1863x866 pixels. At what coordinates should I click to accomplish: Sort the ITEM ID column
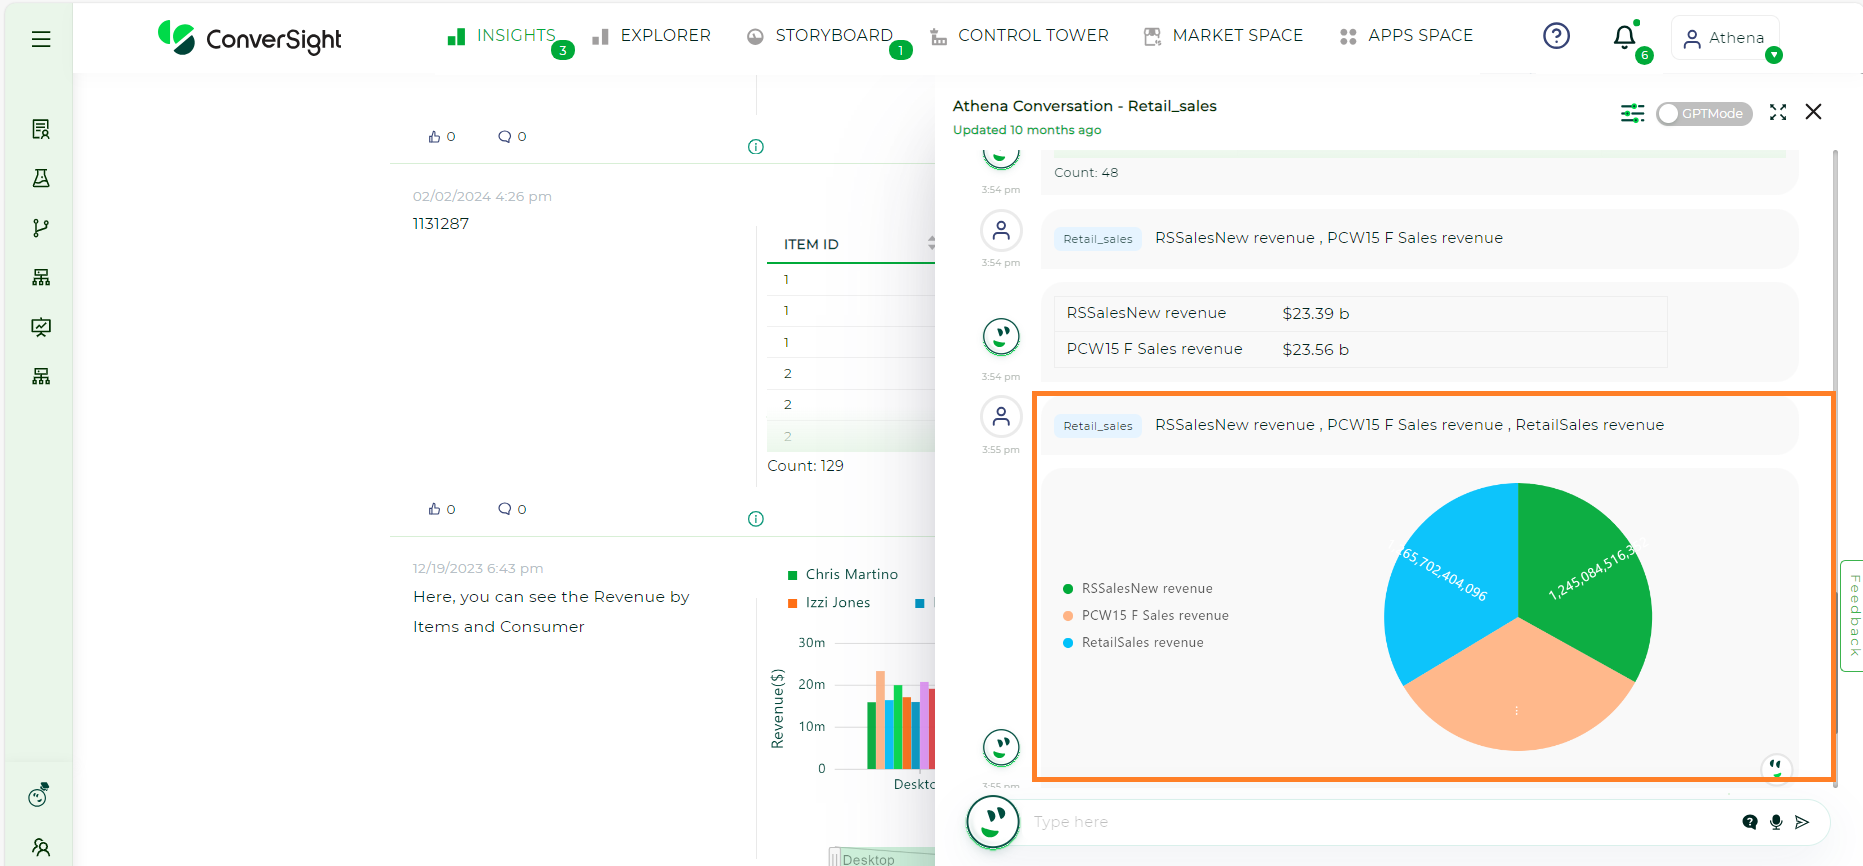pyautogui.click(x=931, y=244)
